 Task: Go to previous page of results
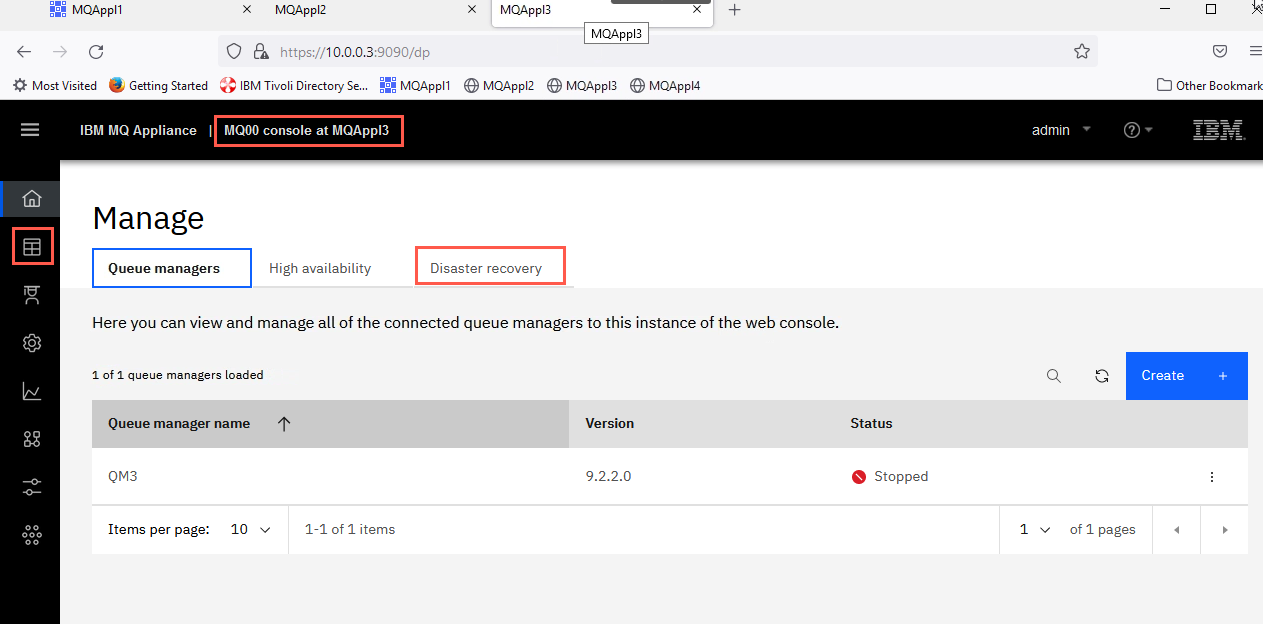[x=1177, y=530]
